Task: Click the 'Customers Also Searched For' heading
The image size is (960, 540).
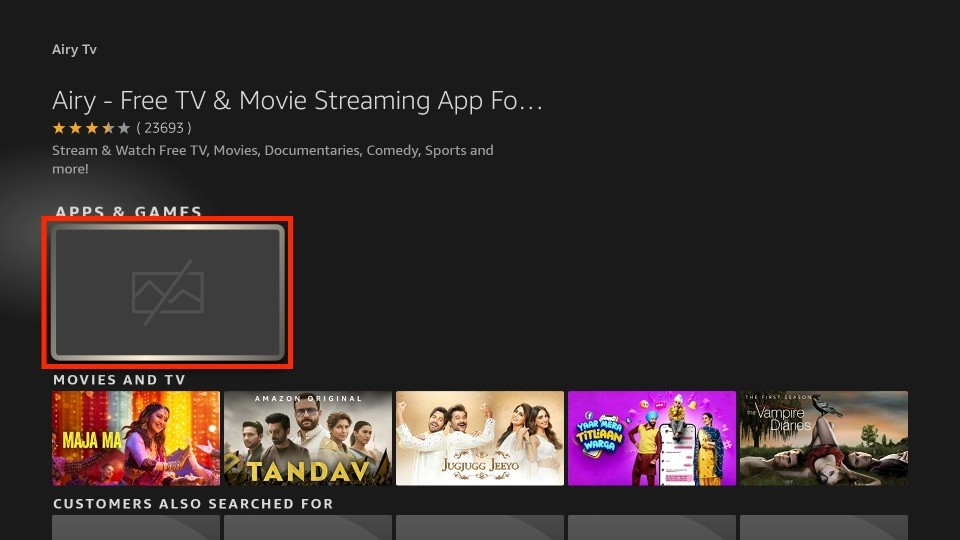Action: (193, 504)
